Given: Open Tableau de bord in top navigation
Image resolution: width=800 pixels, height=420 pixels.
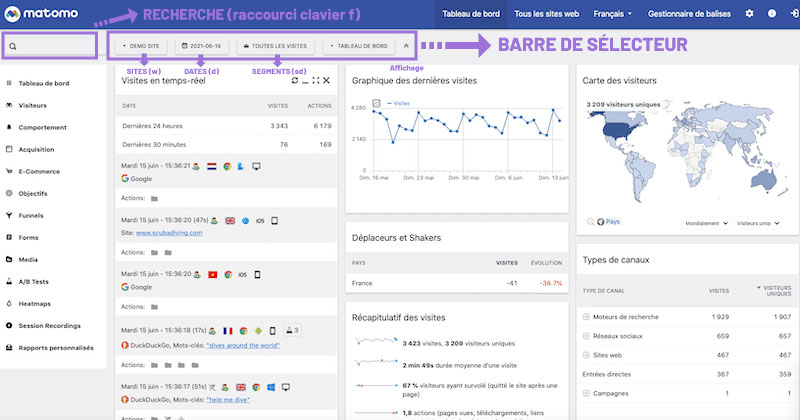Looking at the screenshot, I should coord(471,14).
